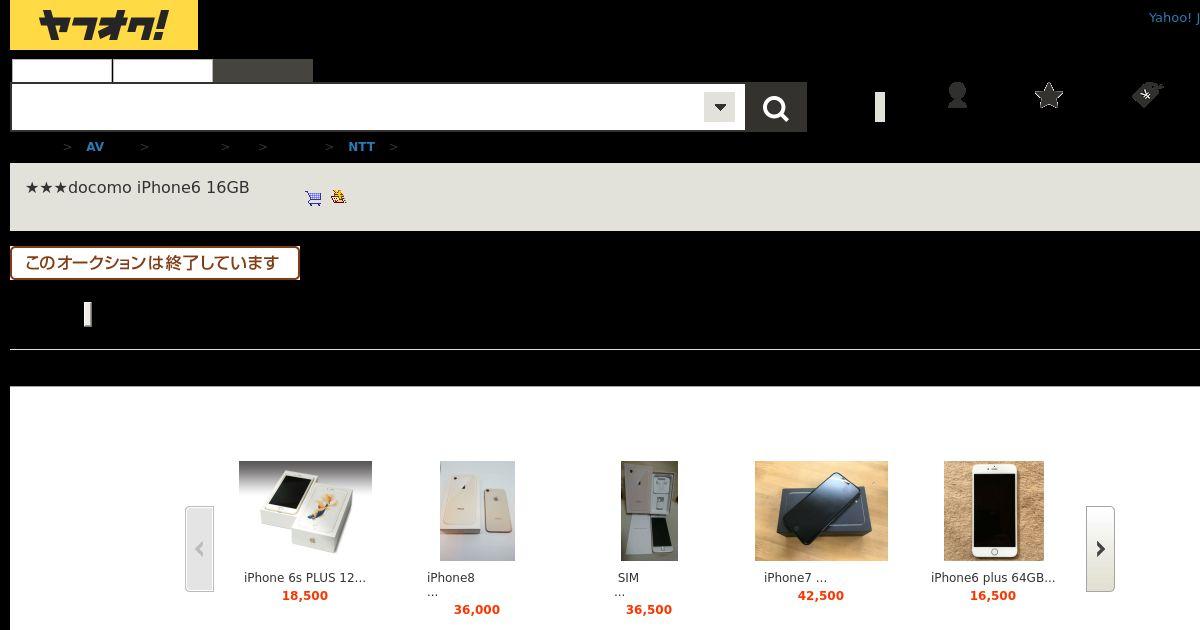Open the iPhone7 black phone thumbnail
1200x630 pixels.
pyautogui.click(x=821, y=511)
